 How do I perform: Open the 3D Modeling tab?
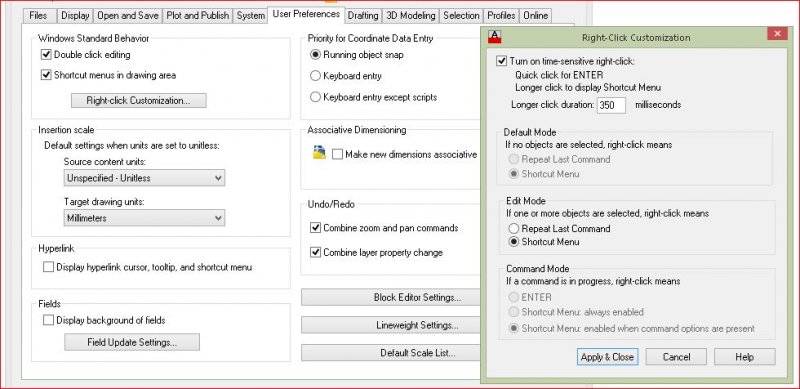[x=411, y=15]
